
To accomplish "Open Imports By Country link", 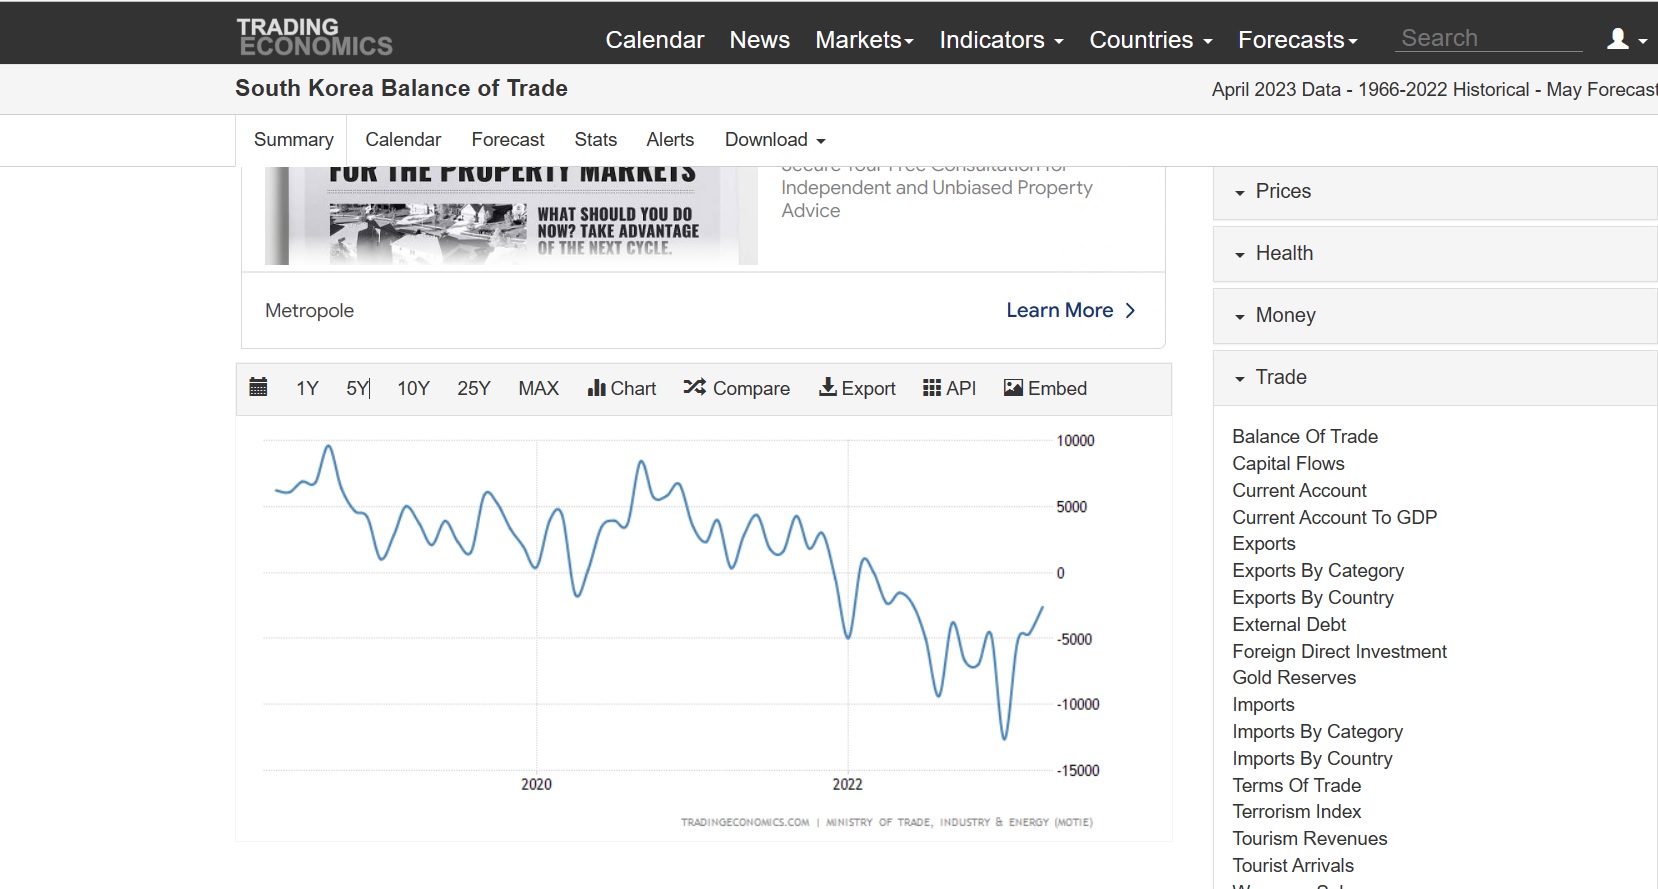I will pos(1312,759).
